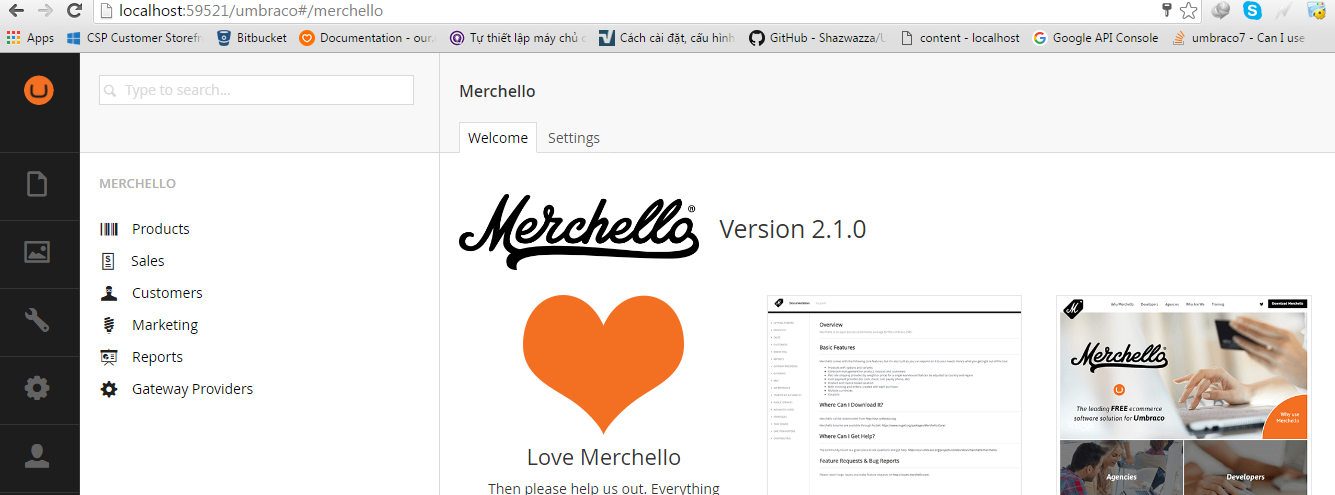Click the Marketing lightbulb icon
The height and width of the screenshot is (495, 1335).
coord(109,325)
